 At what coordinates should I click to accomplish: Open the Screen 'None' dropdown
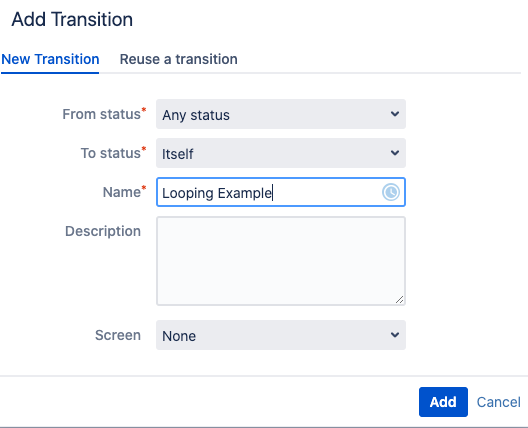281,335
